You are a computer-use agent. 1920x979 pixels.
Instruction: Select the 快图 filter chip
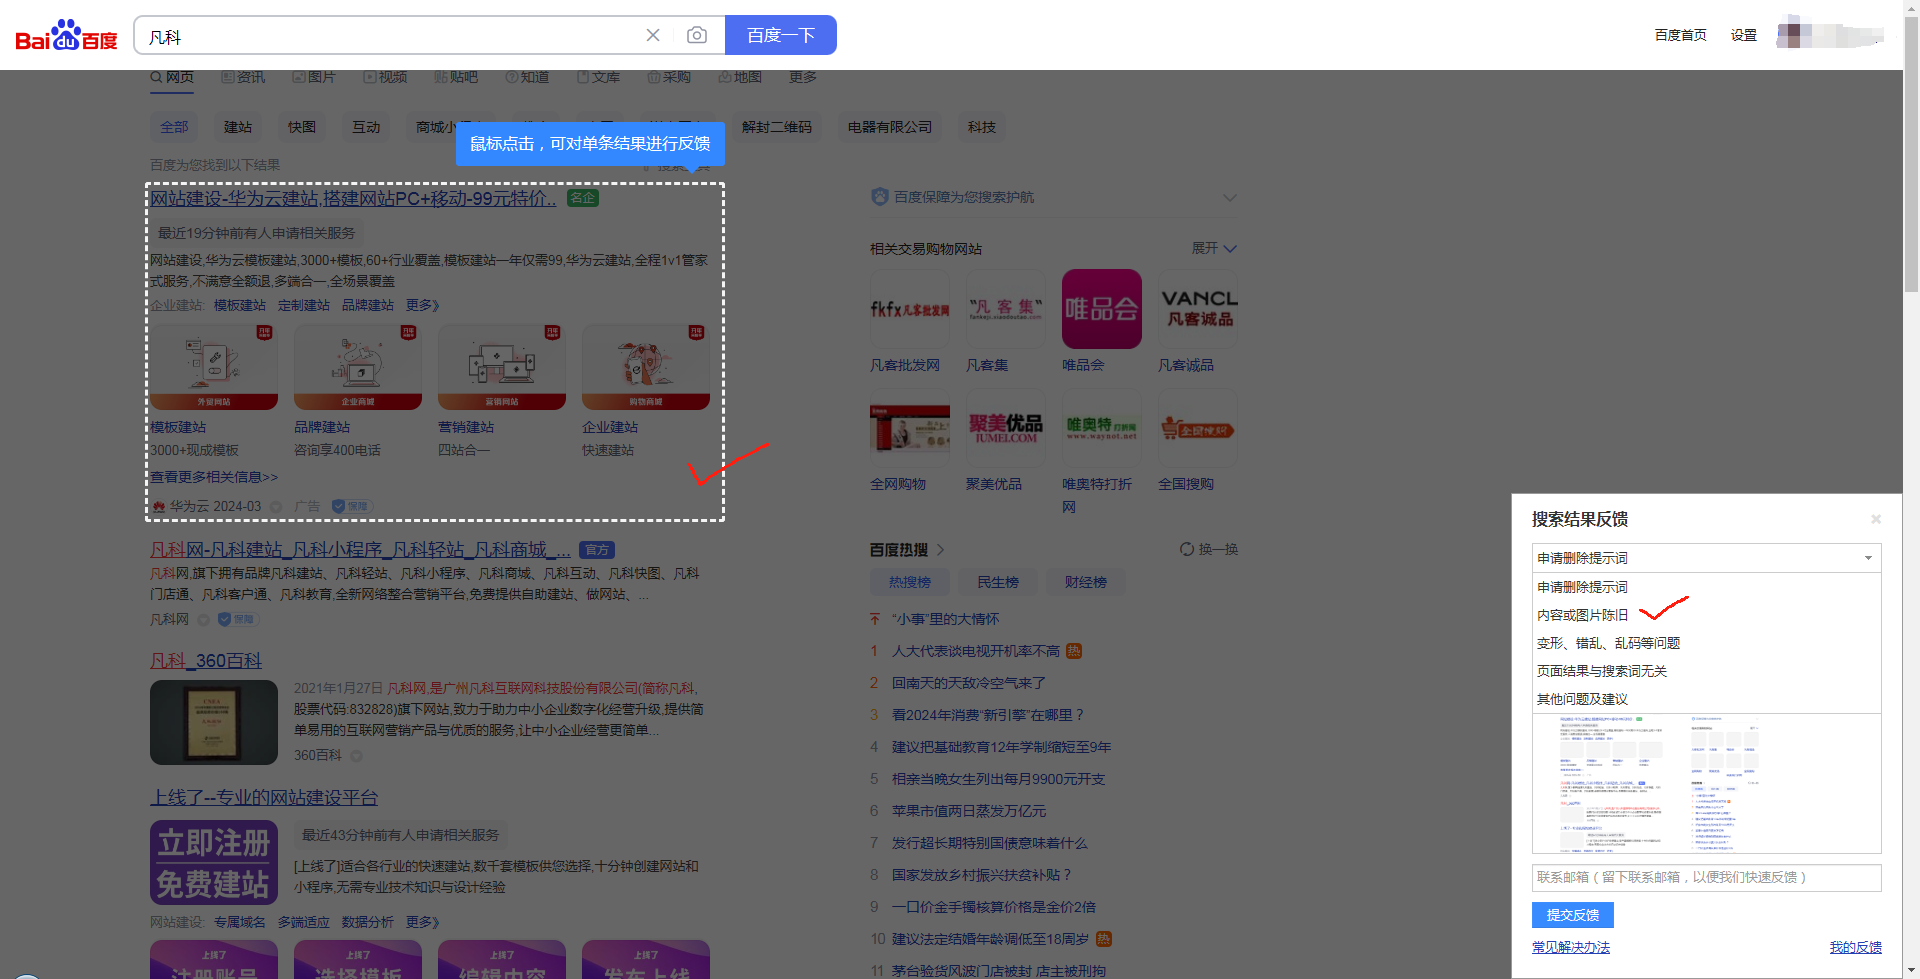pyautogui.click(x=302, y=127)
